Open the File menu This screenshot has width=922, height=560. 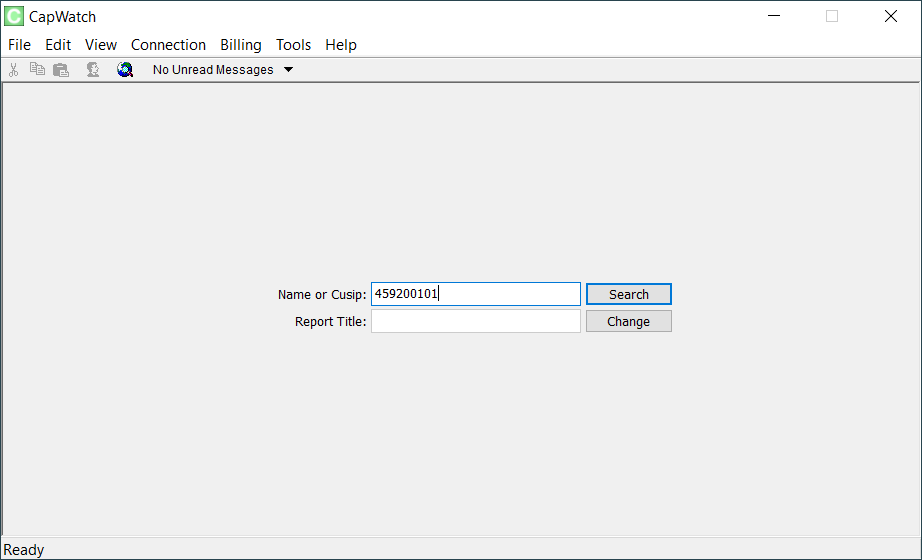click(19, 45)
